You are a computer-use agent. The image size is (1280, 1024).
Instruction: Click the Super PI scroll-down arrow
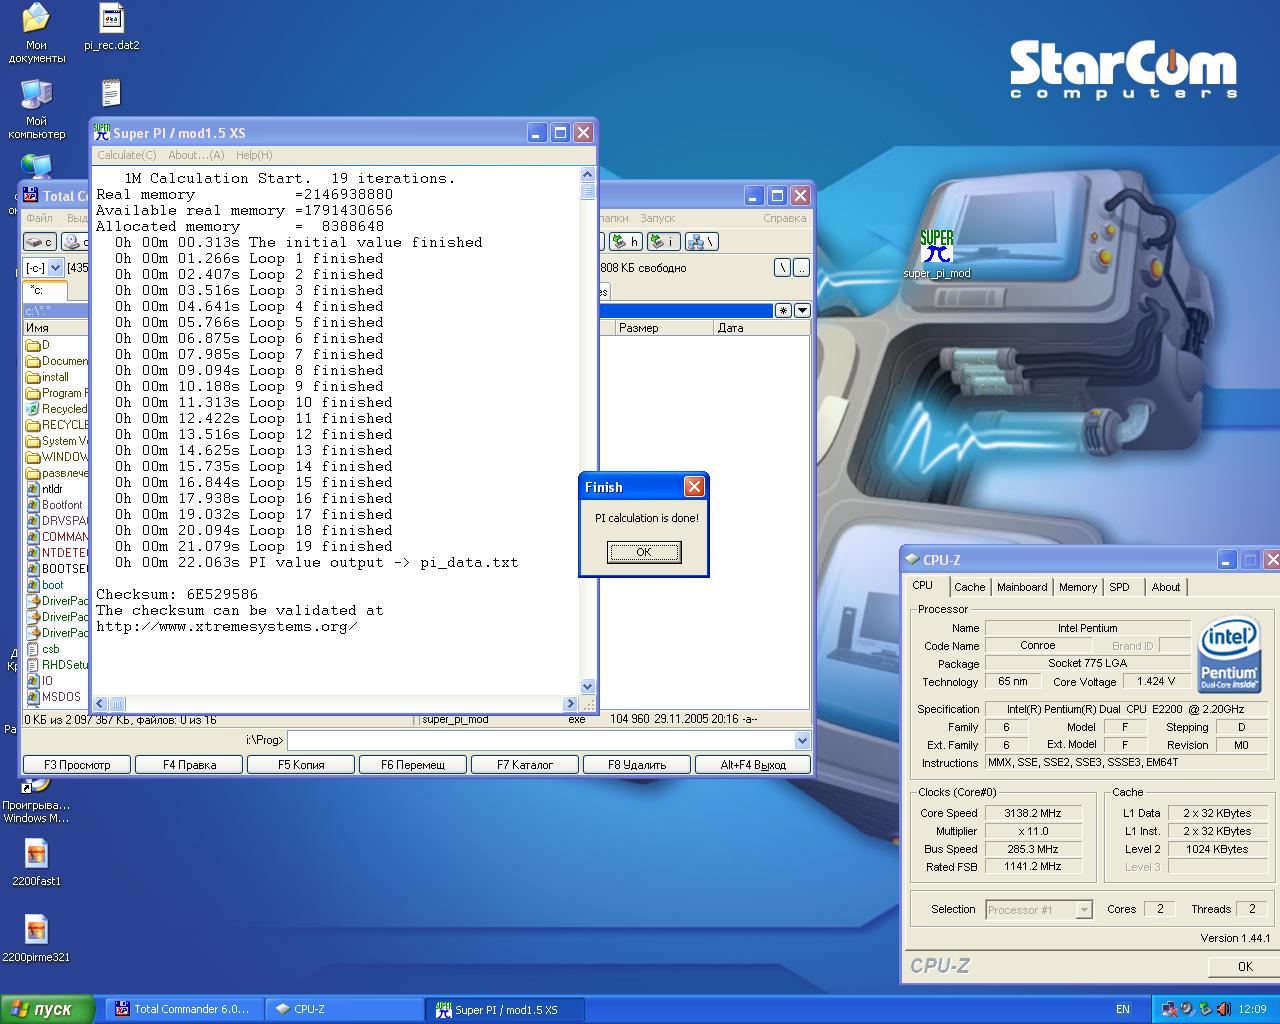pyautogui.click(x=587, y=687)
